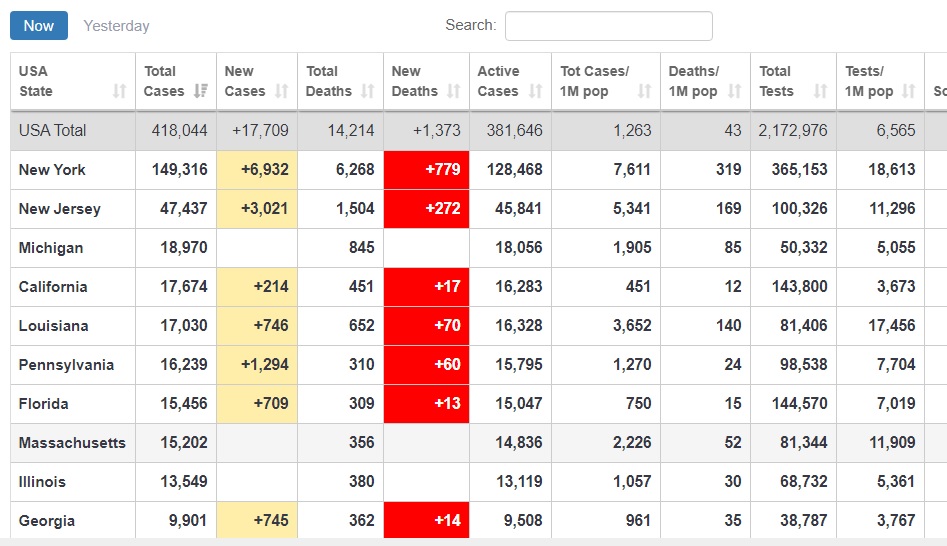Click New York's red +779 new deaths cell

point(427,170)
